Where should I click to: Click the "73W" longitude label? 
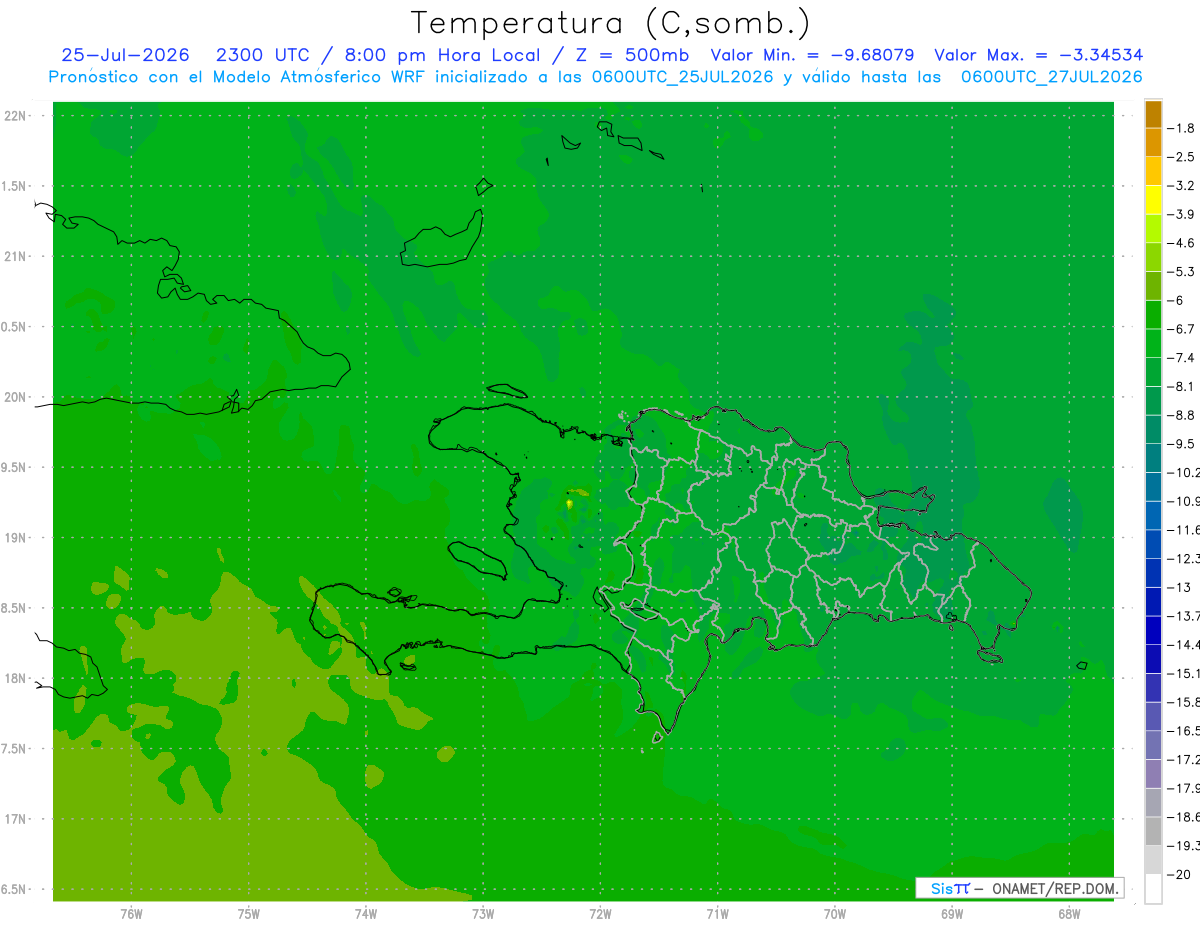click(483, 913)
